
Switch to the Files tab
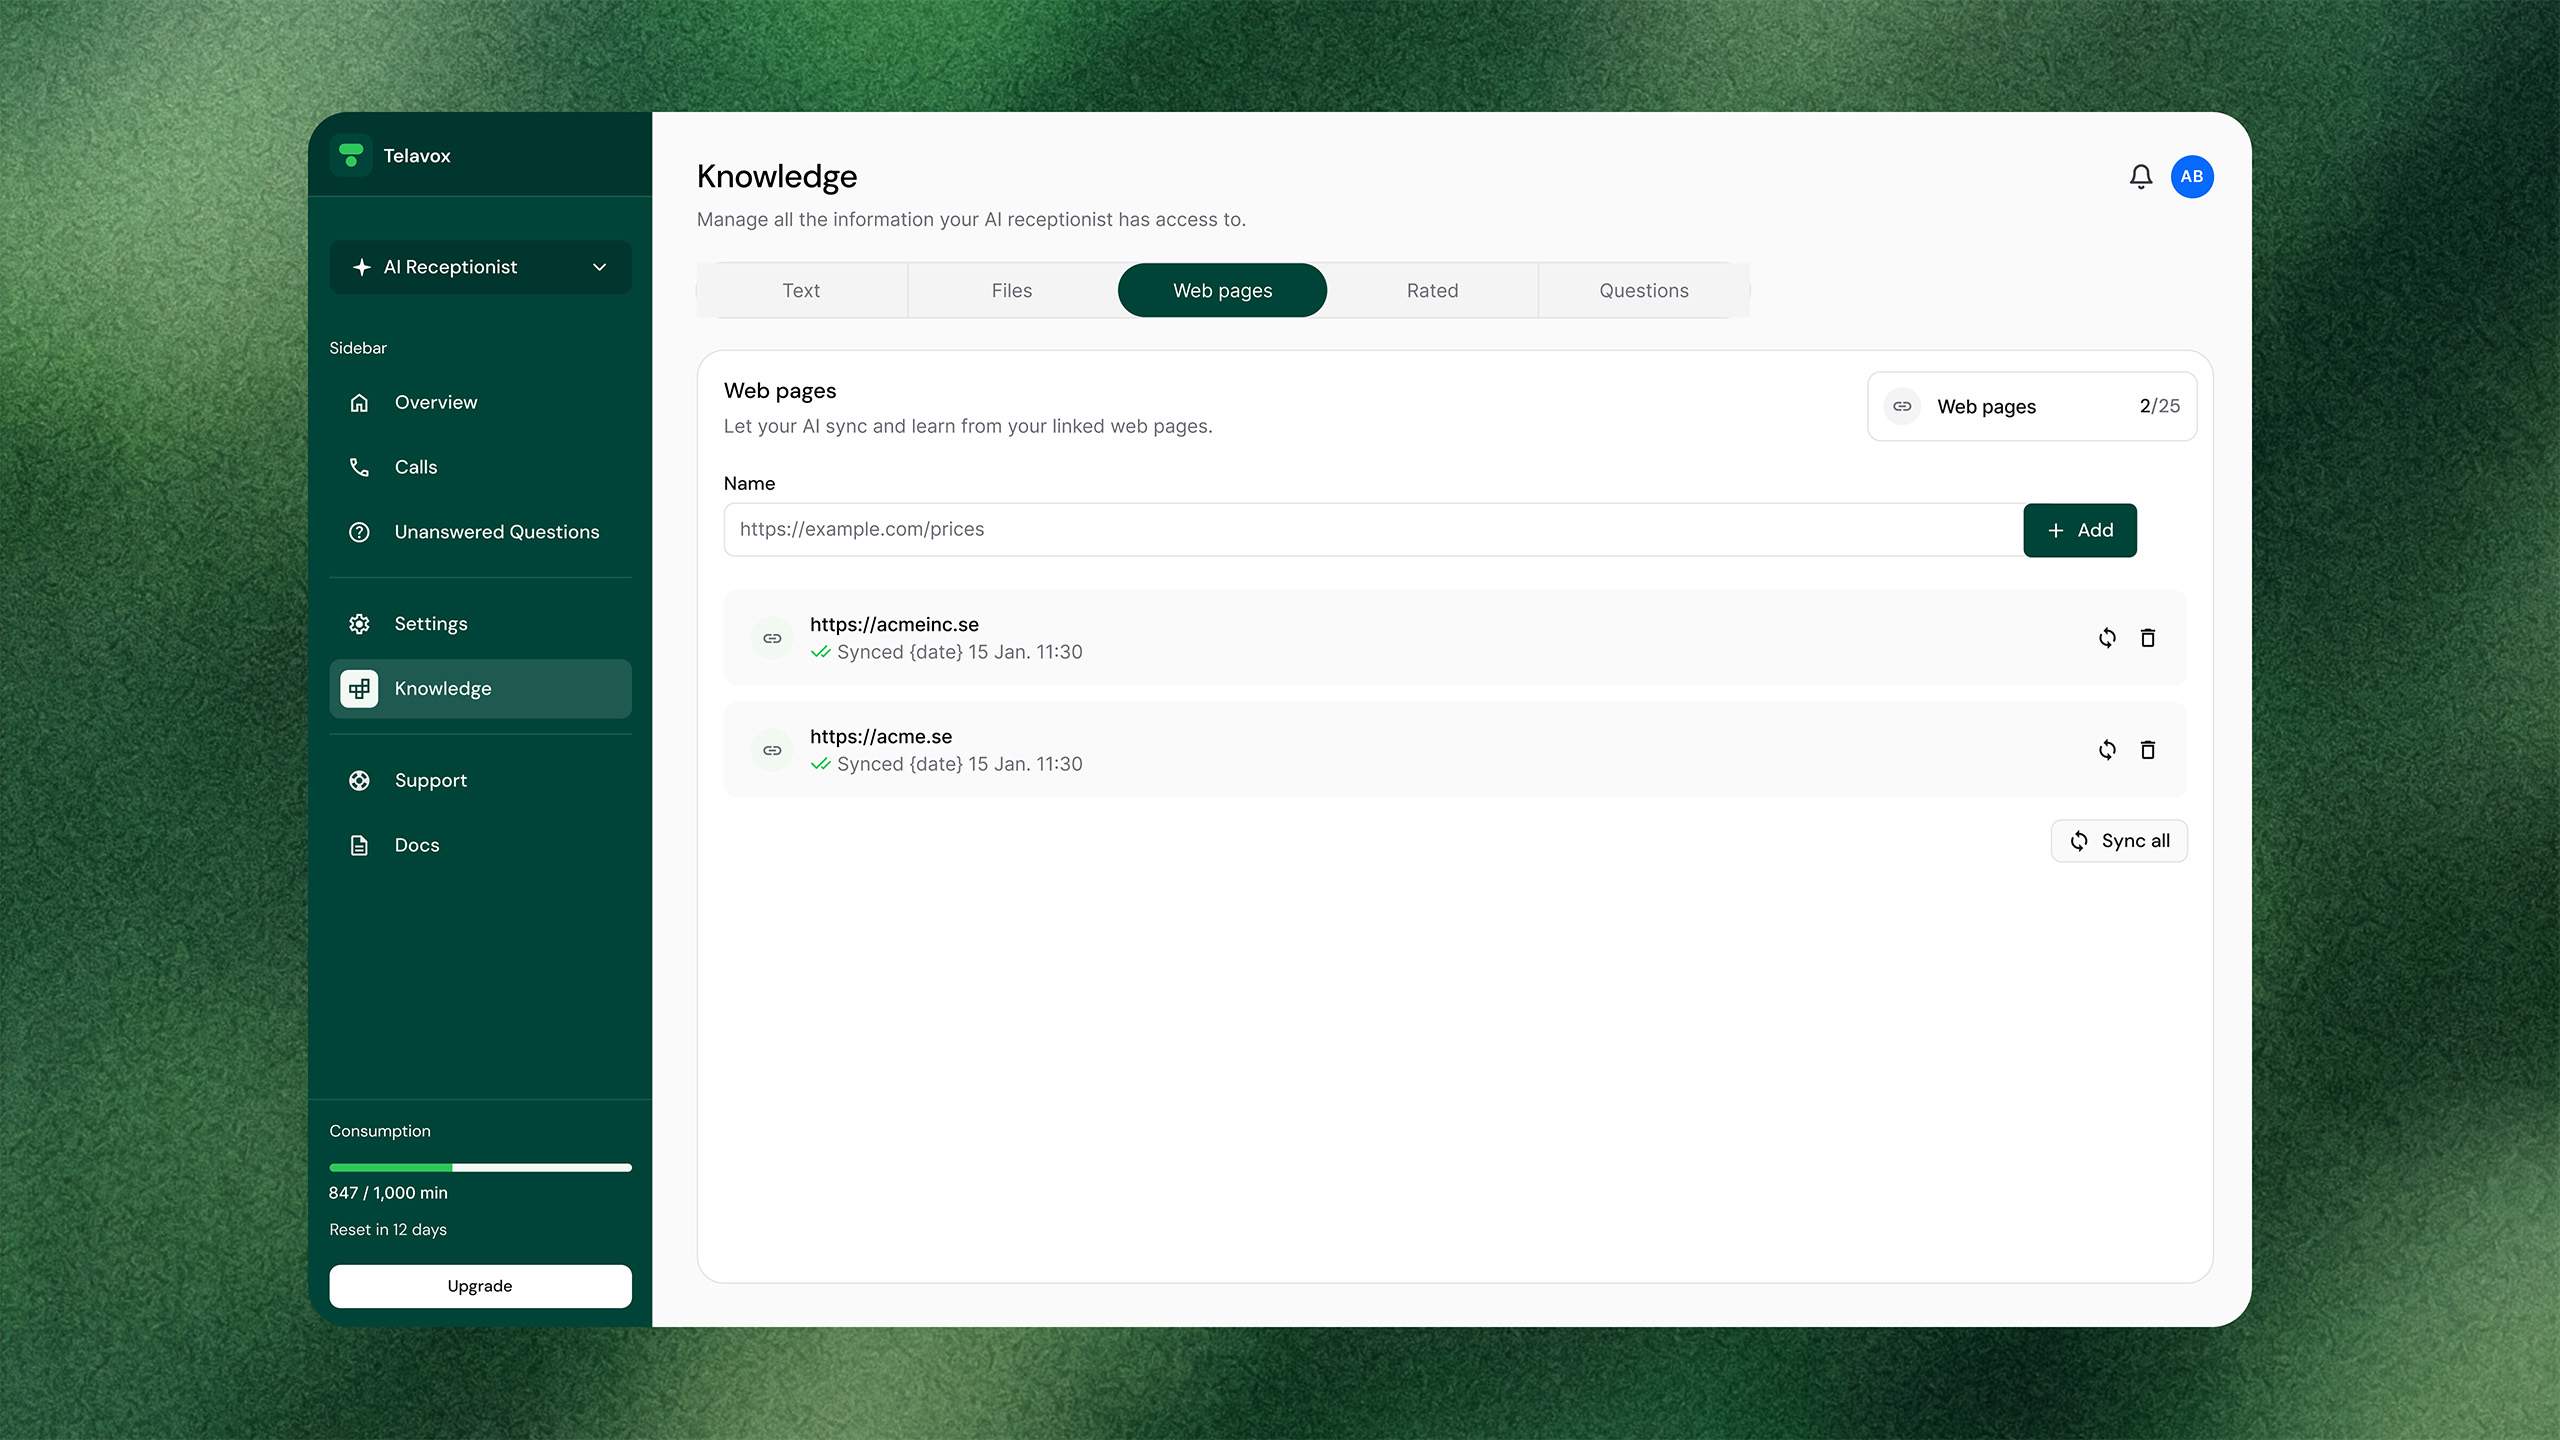pos(1011,291)
